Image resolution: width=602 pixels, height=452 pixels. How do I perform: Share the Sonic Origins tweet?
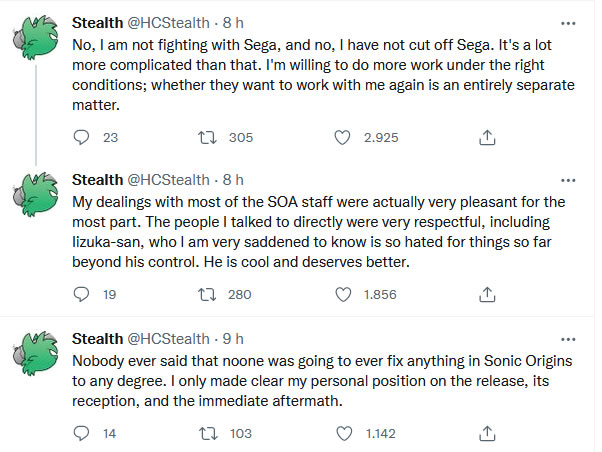point(487,434)
